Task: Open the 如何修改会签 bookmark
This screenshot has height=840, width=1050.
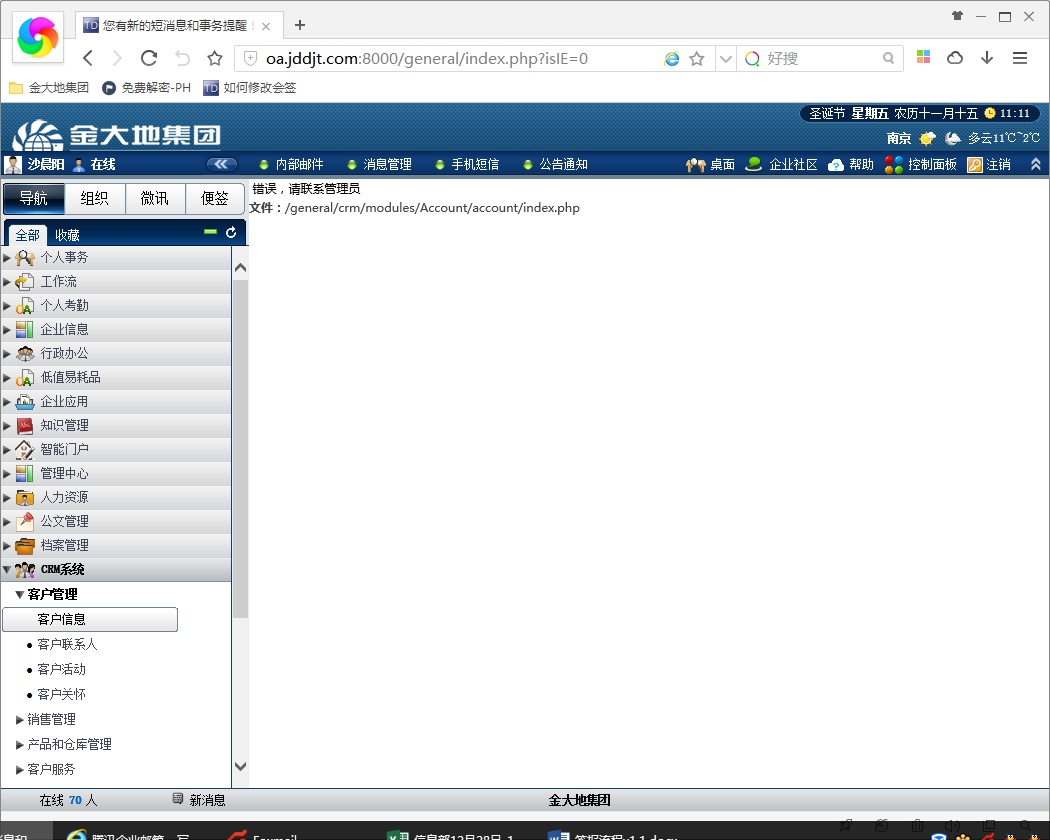Action: pyautogui.click(x=250, y=88)
